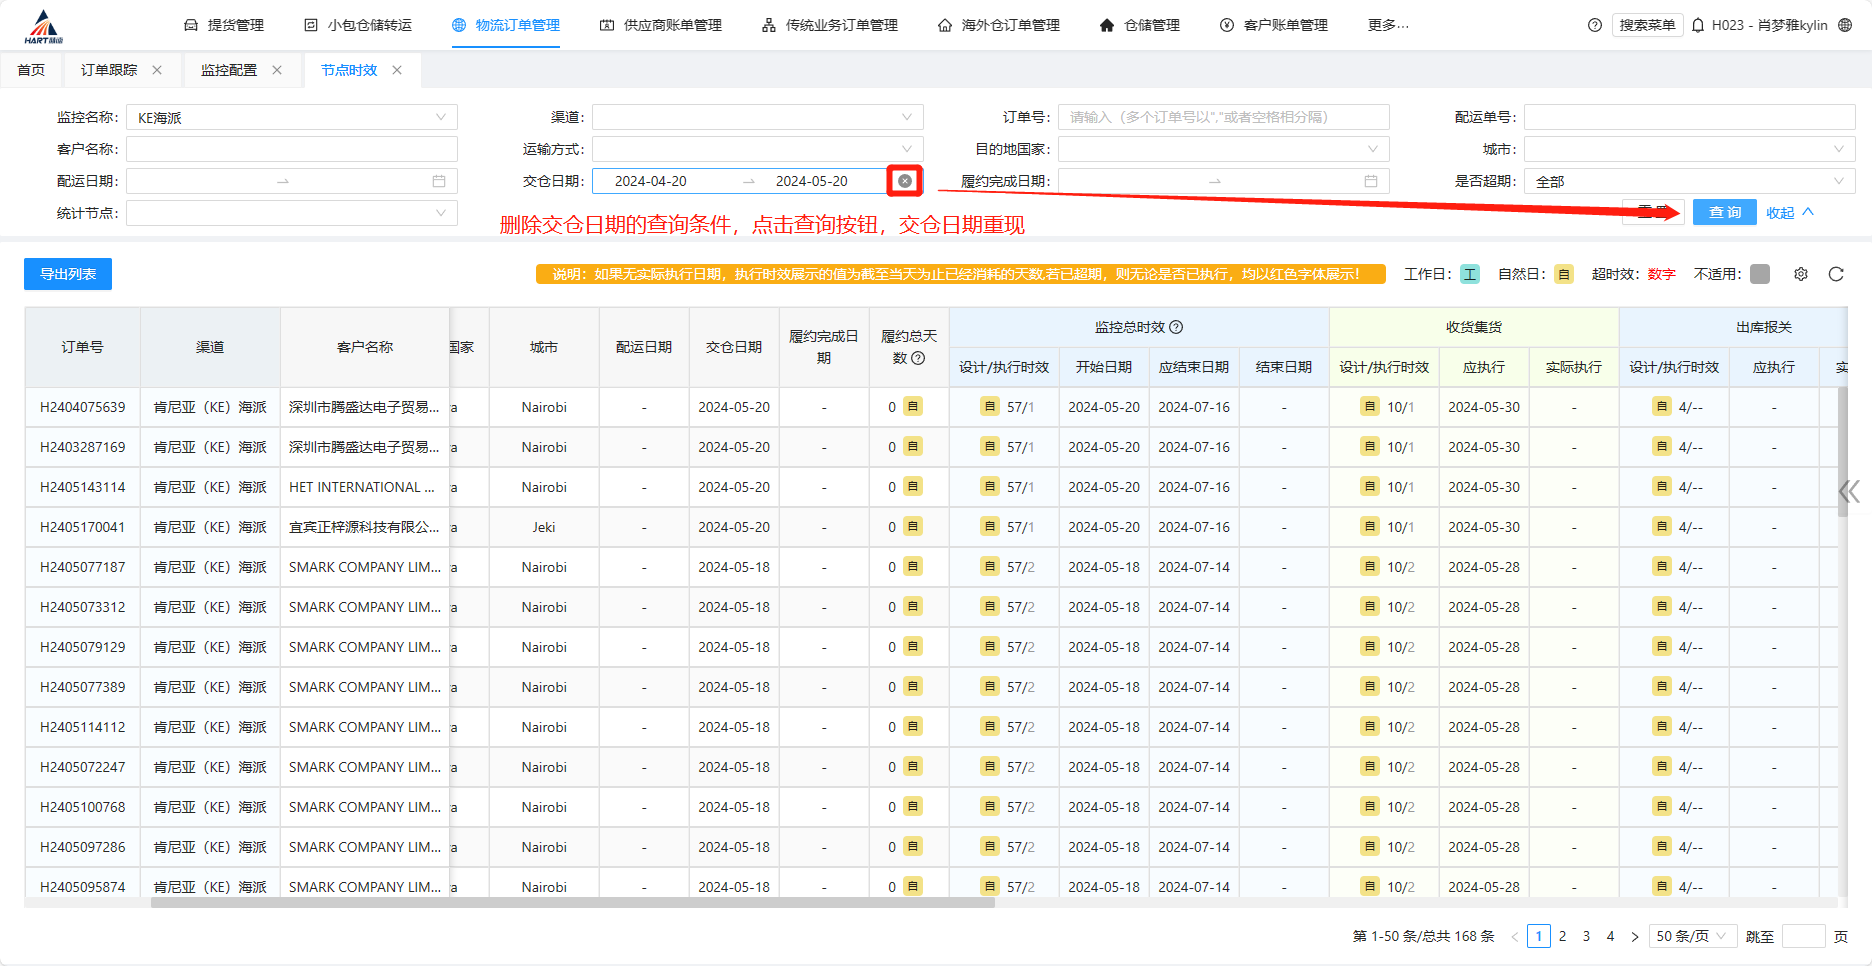Switch to 监控配置 tab
1872x966 pixels.
(x=228, y=70)
